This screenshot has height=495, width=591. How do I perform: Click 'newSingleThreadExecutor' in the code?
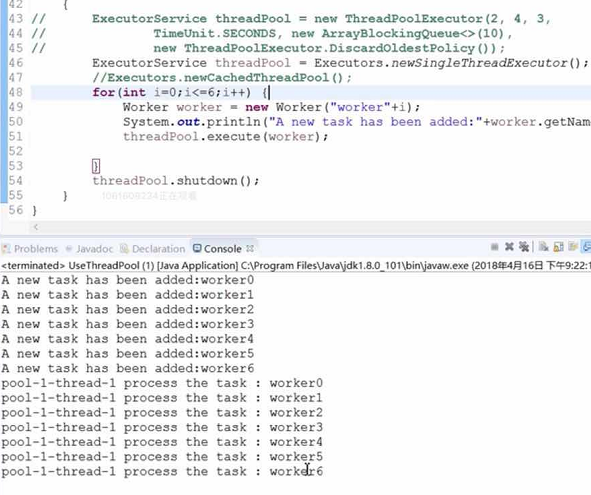(x=479, y=63)
